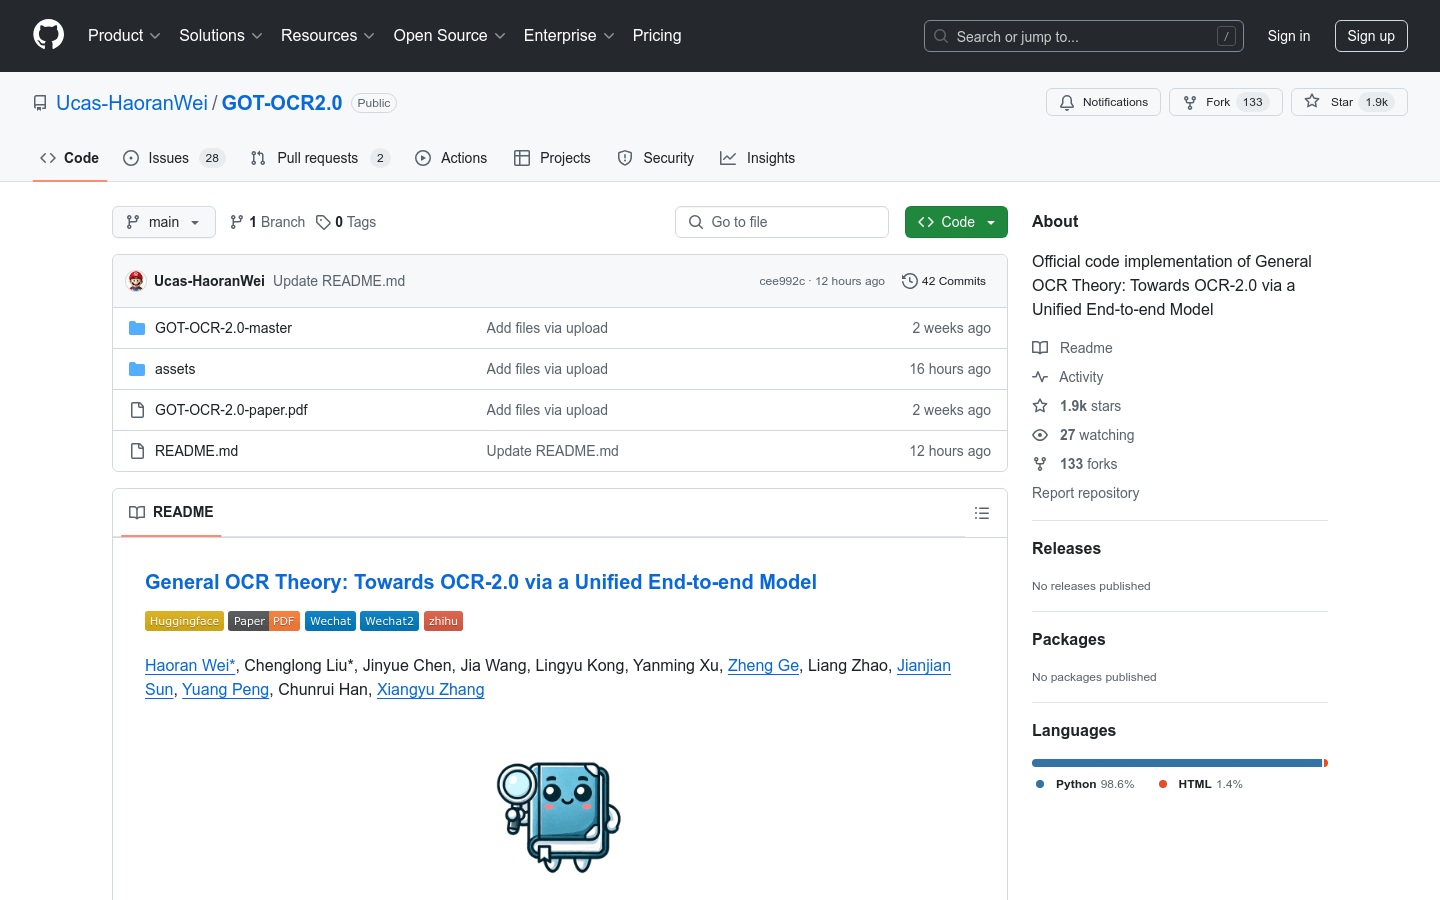The width and height of the screenshot is (1440, 900).
Task: Select the README tab heading
Action: (x=171, y=512)
